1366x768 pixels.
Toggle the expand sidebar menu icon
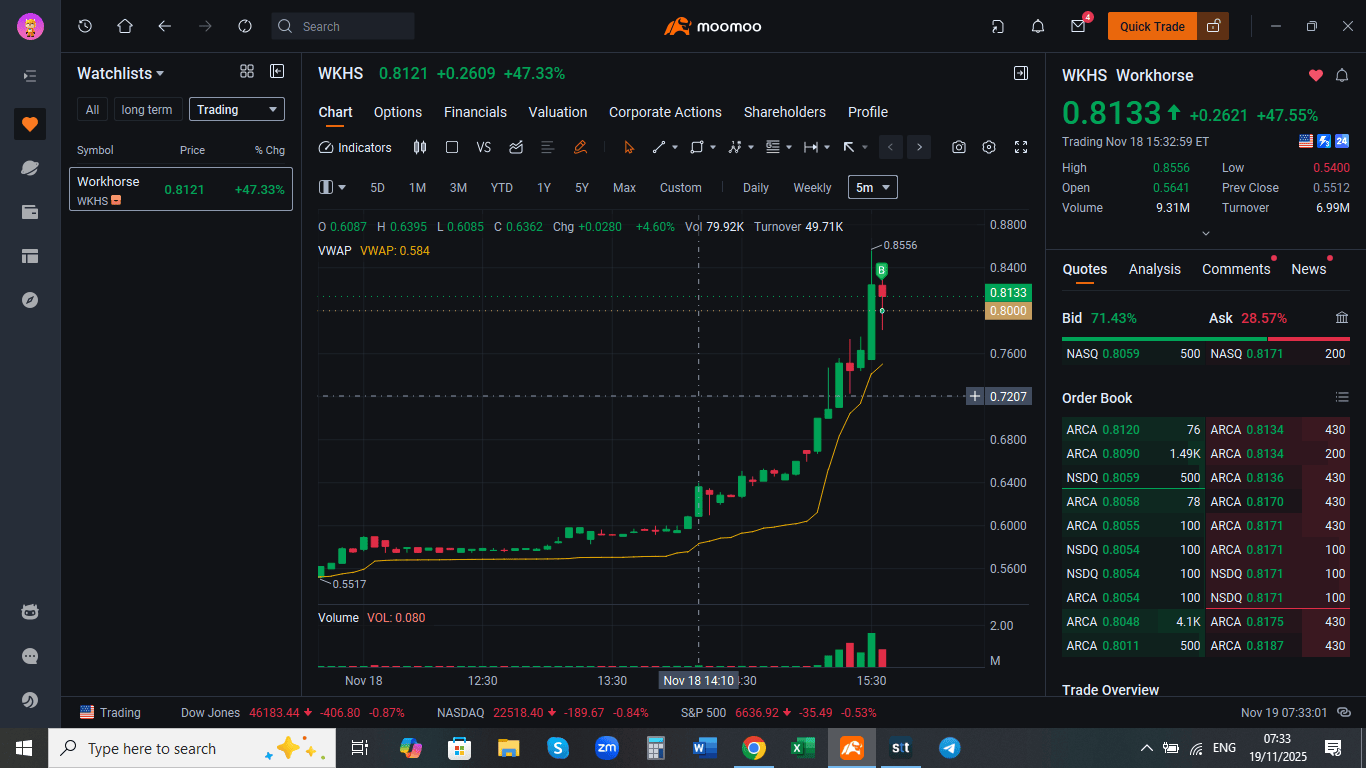30,76
